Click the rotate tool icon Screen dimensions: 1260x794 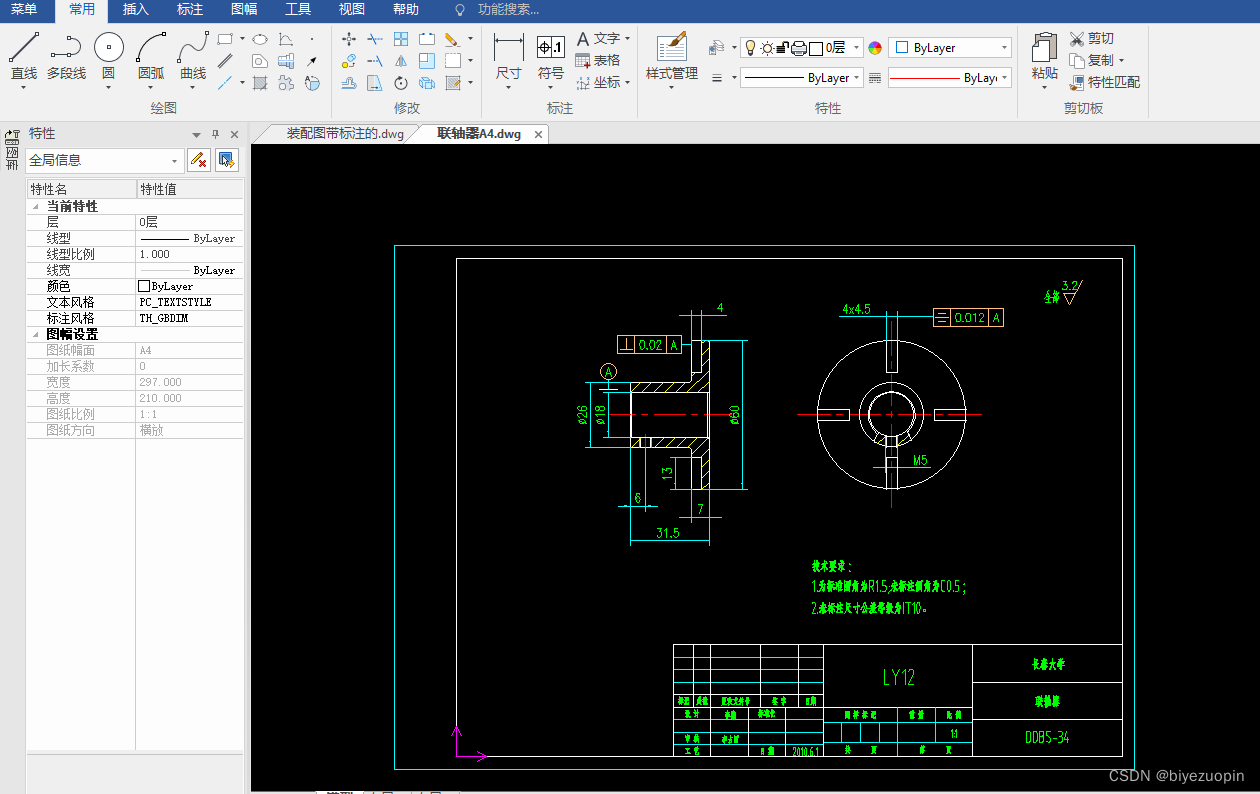pos(401,83)
